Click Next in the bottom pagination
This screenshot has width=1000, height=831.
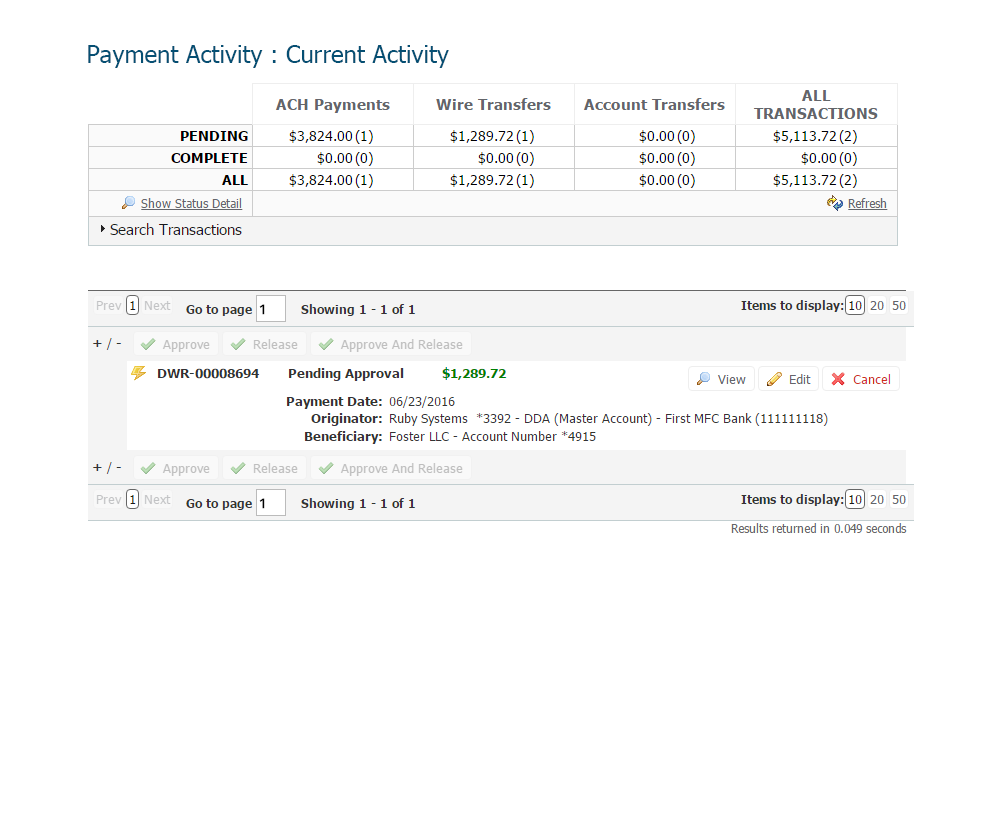click(157, 500)
